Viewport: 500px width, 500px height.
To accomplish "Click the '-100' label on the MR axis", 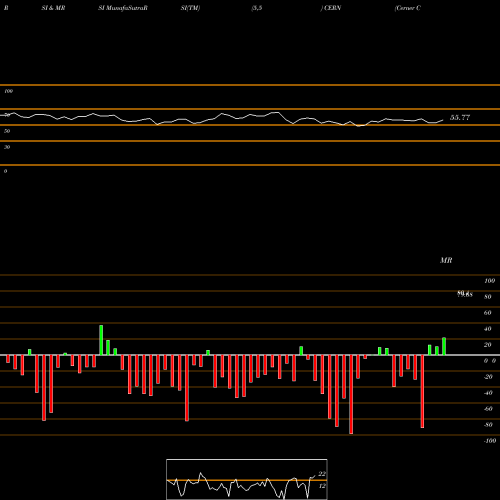I will tap(490, 441).
